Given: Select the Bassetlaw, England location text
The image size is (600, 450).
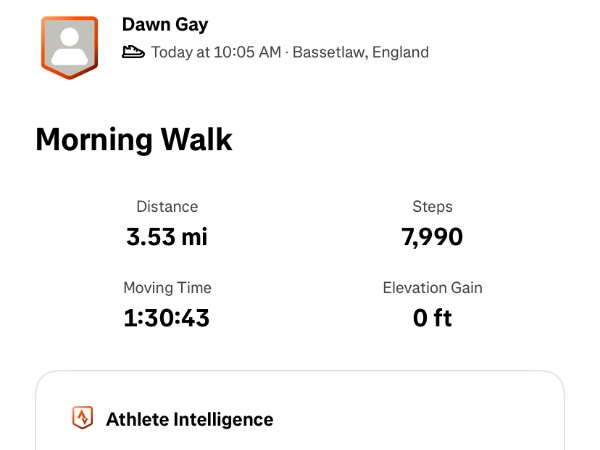Looking at the screenshot, I should point(360,52).
